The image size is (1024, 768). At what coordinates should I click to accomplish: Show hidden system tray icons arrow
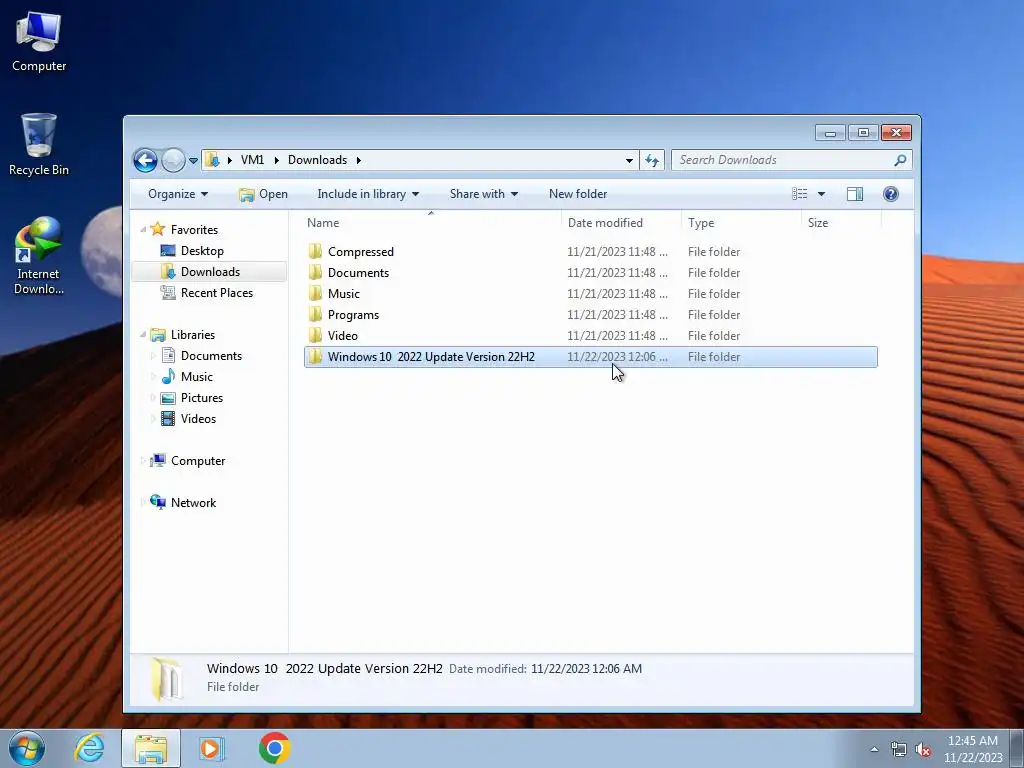click(874, 749)
